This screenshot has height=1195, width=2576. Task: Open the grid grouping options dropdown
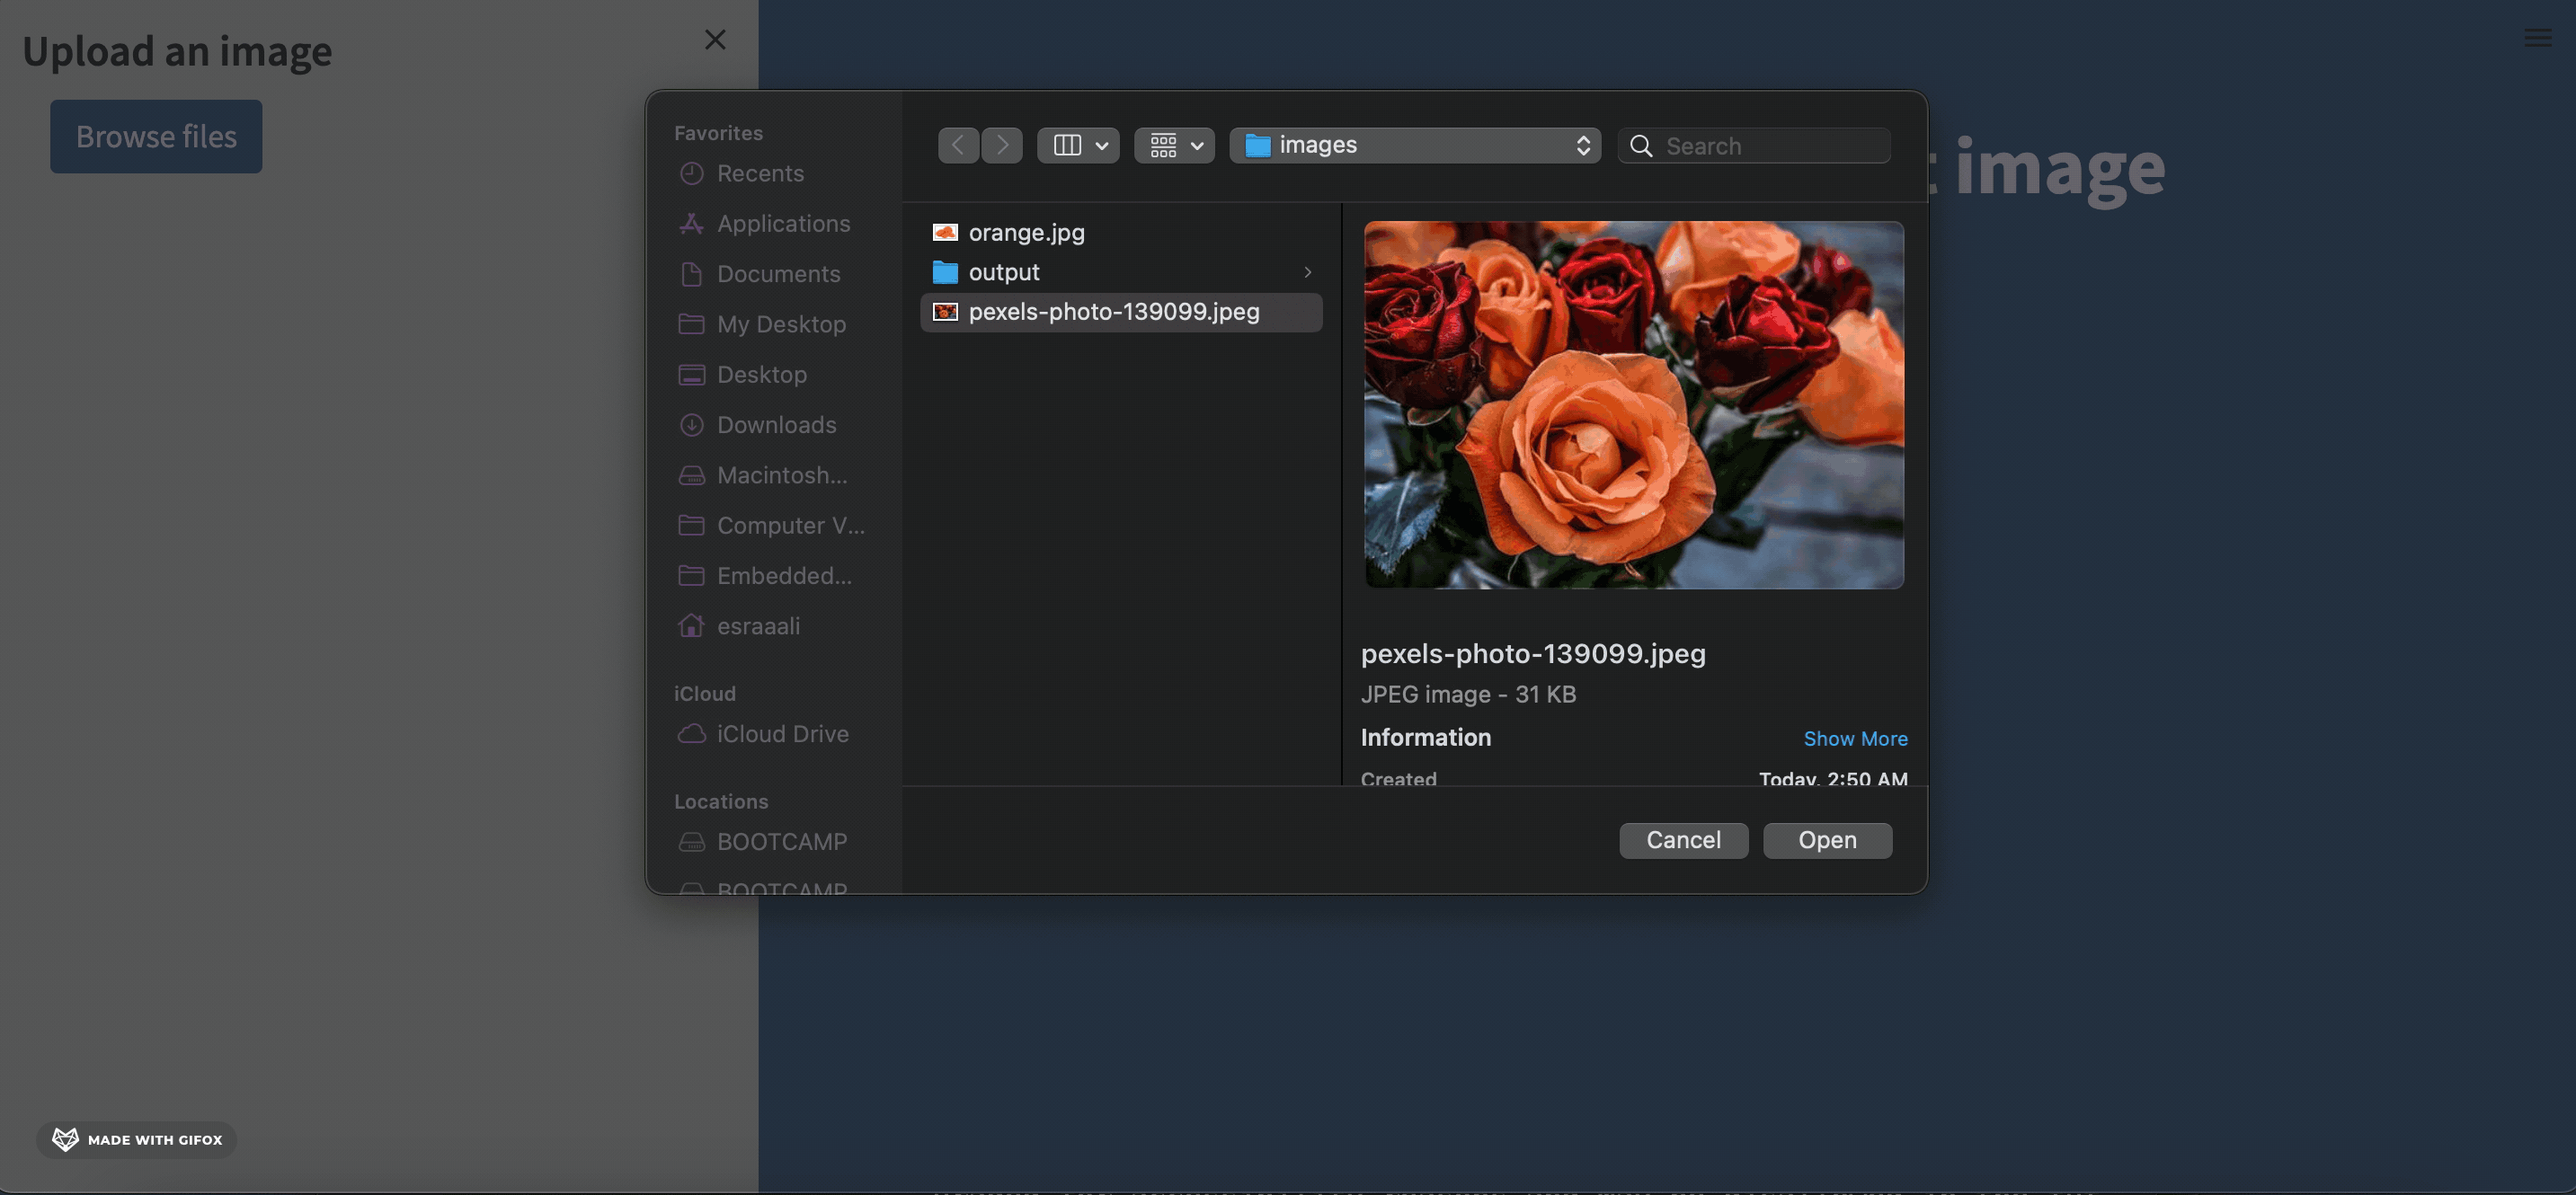(x=1174, y=145)
